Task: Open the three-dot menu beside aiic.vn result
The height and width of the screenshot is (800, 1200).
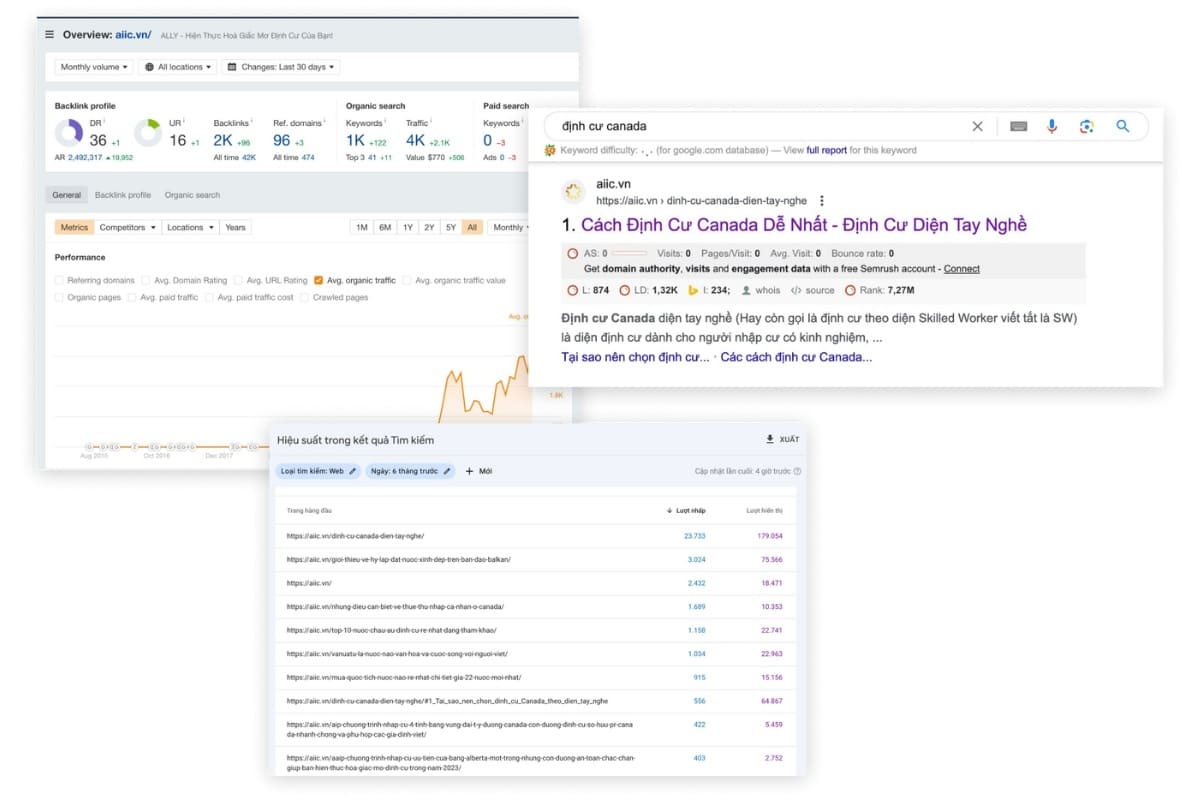Action: coord(822,200)
